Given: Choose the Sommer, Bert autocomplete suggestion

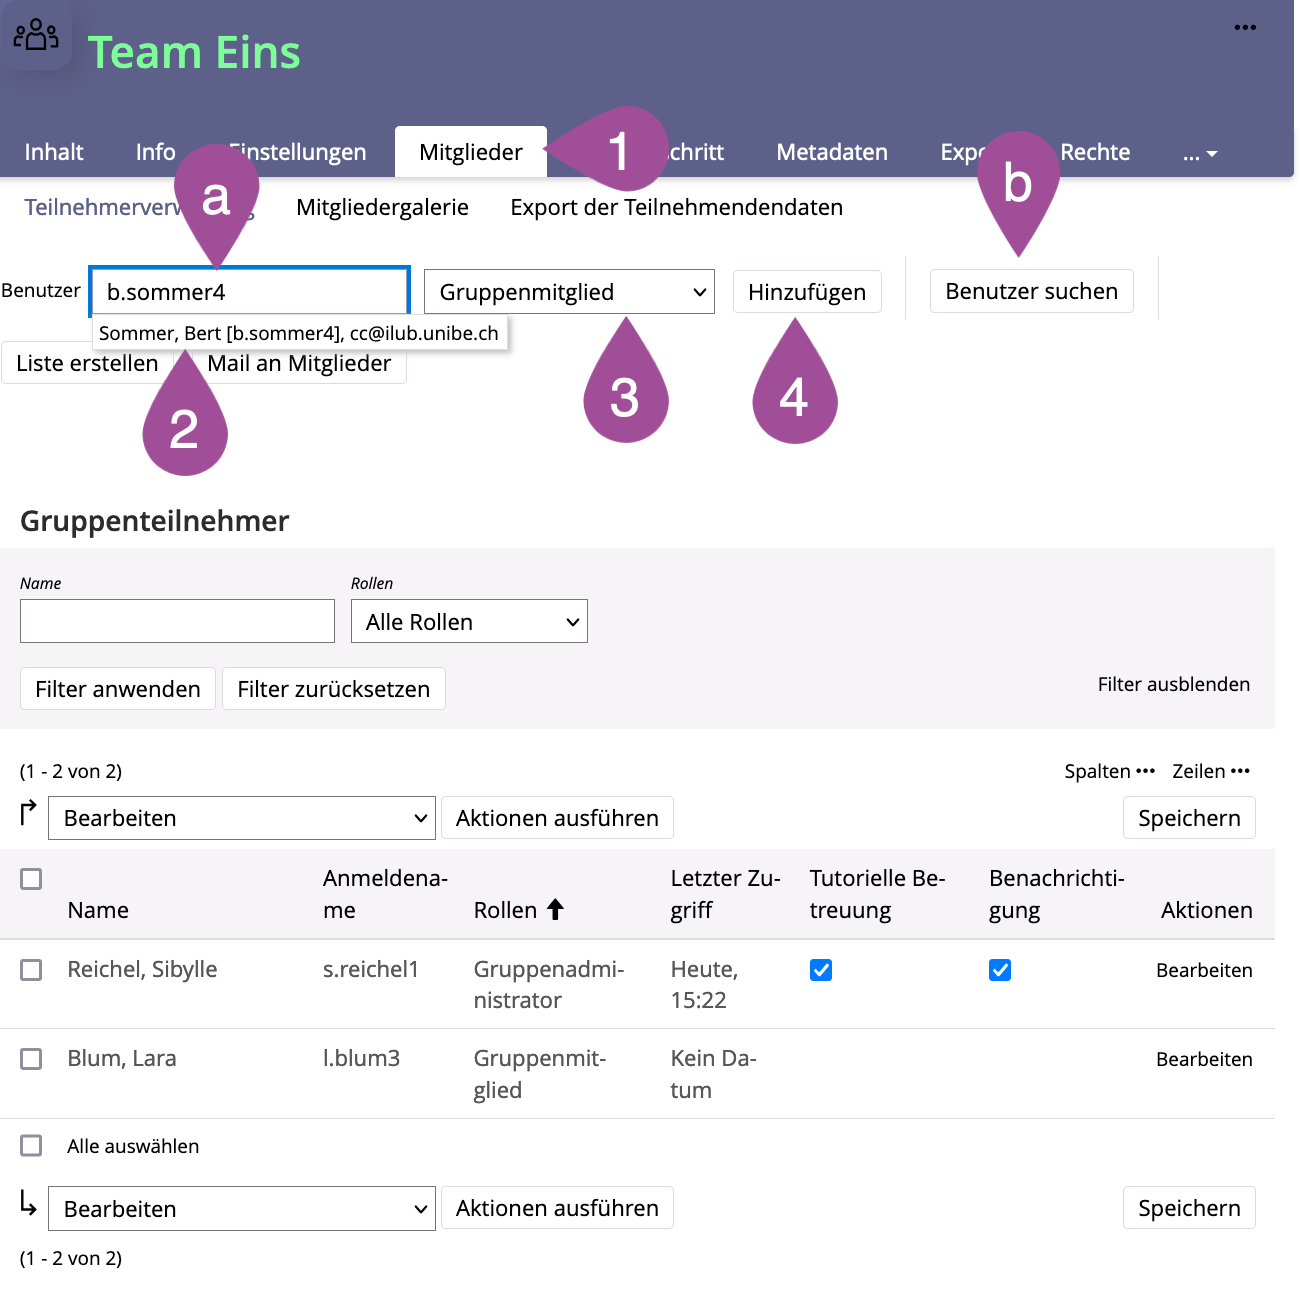Looking at the screenshot, I should point(298,333).
